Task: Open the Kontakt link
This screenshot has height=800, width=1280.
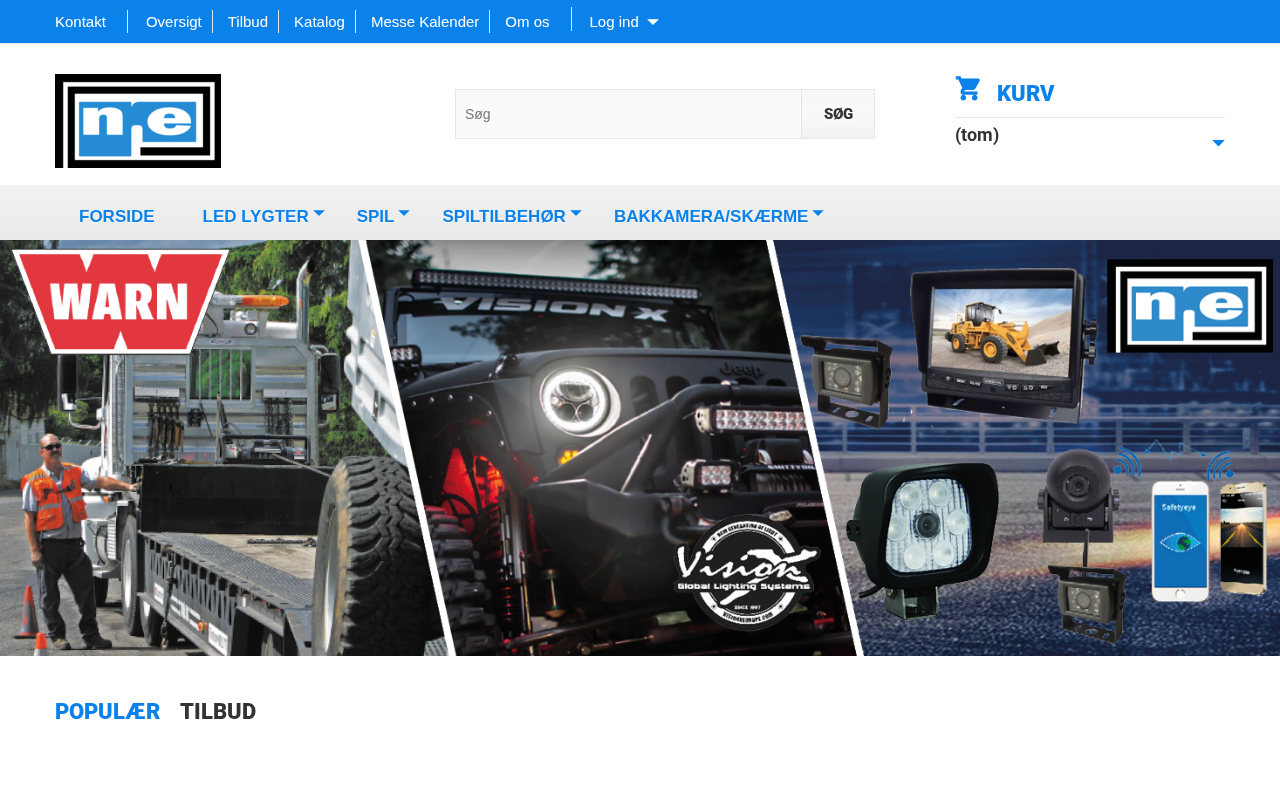Action: coord(80,22)
